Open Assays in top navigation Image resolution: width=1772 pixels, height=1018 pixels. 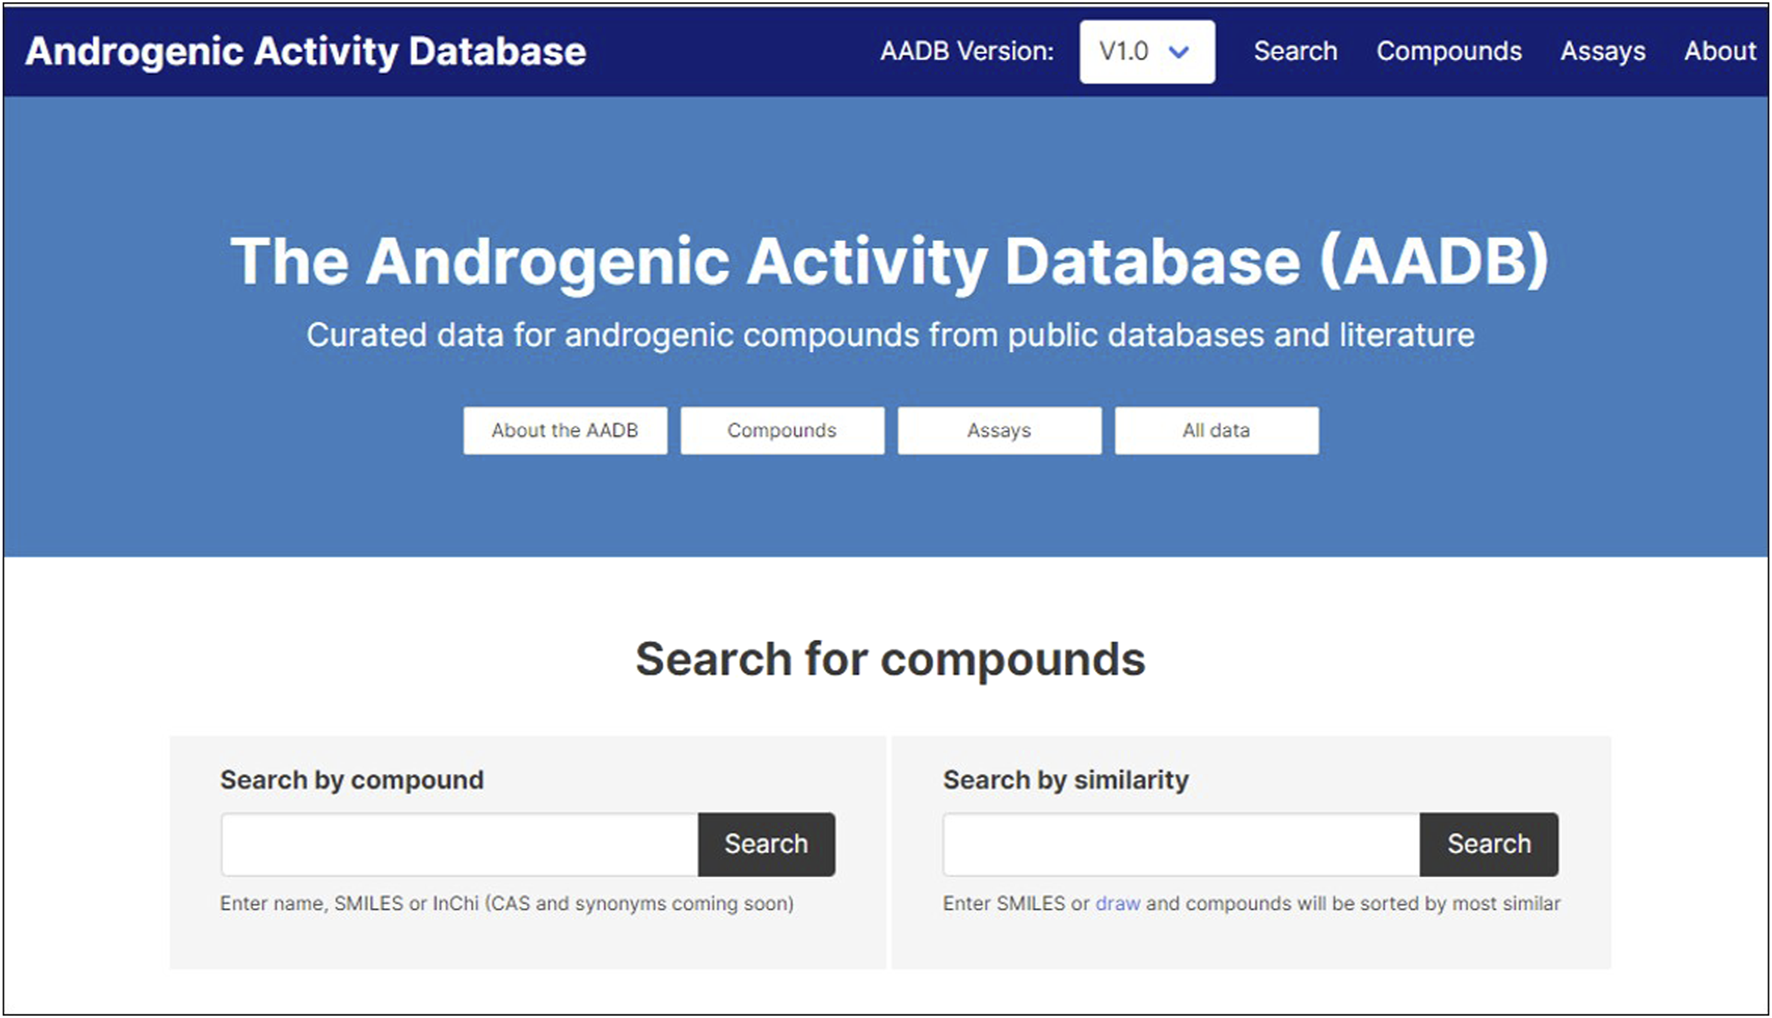click(1603, 51)
